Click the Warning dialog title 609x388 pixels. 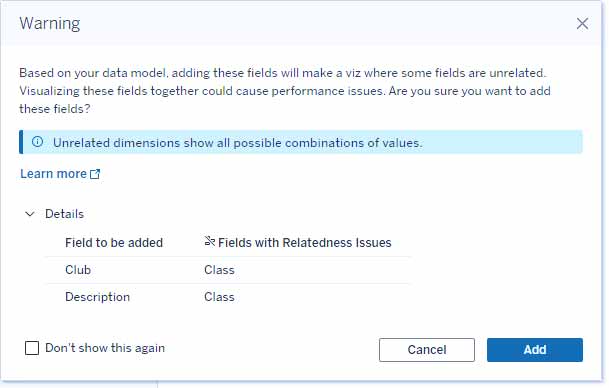click(50, 23)
